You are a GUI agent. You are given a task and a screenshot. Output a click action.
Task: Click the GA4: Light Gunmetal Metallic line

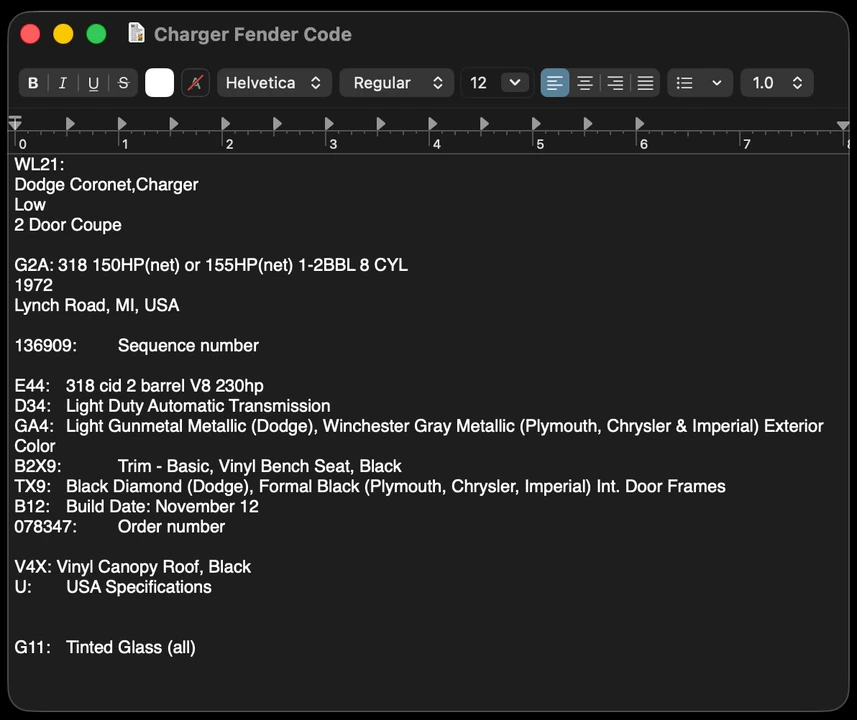[419, 426]
